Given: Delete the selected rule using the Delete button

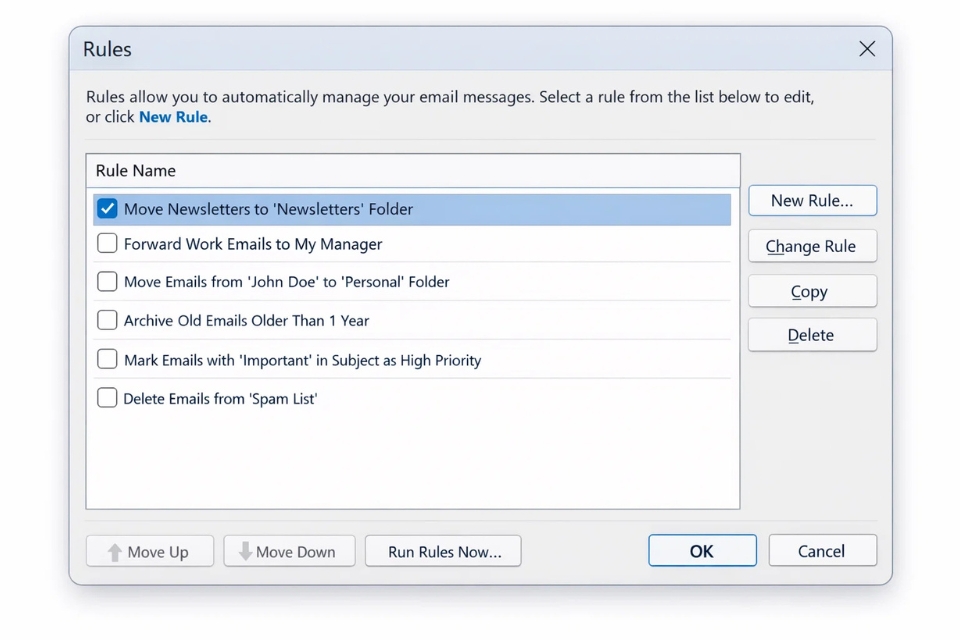Looking at the screenshot, I should click(811, 335).
